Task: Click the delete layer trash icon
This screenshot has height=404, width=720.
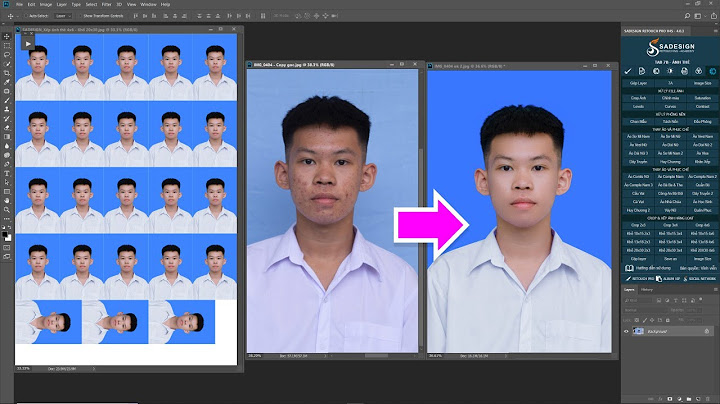Action: point(708,399)
